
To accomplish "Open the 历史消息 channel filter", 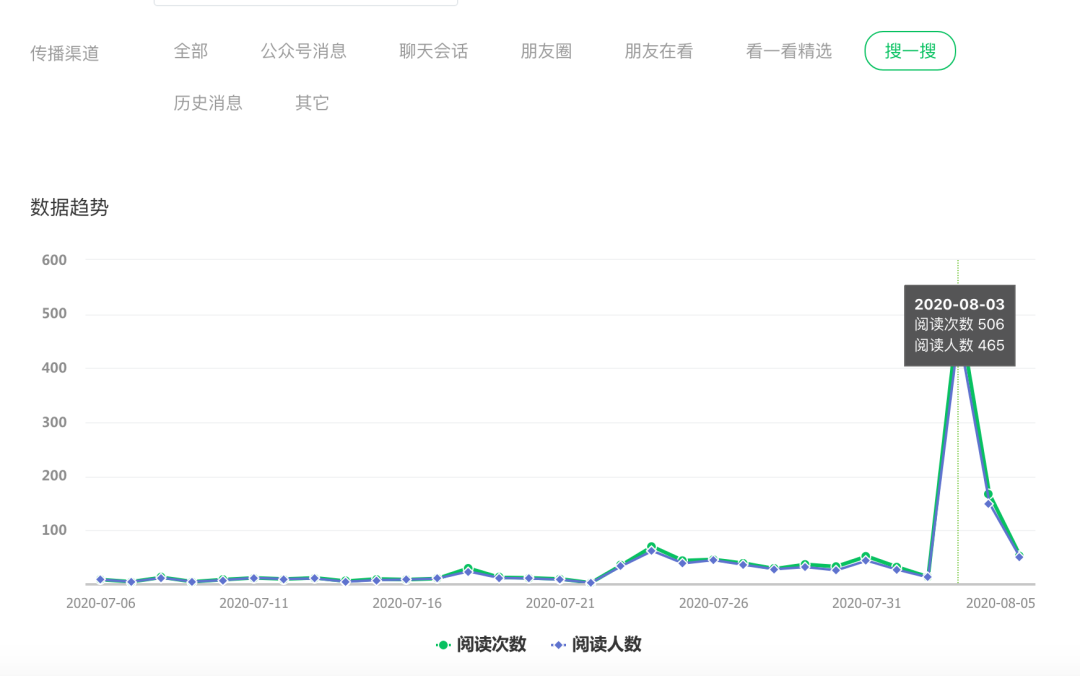I will (x=209, y=102).
